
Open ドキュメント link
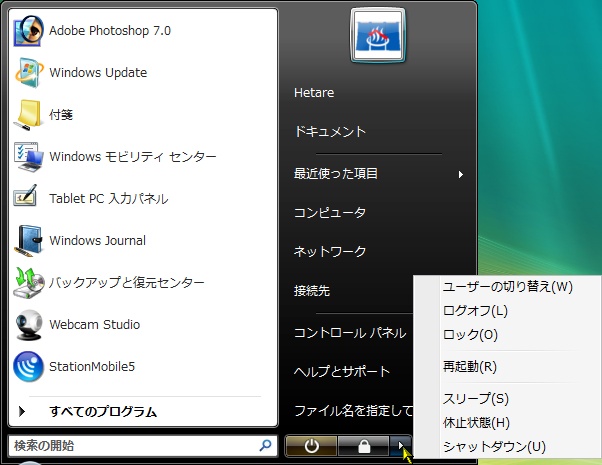(x=330, y=131)
